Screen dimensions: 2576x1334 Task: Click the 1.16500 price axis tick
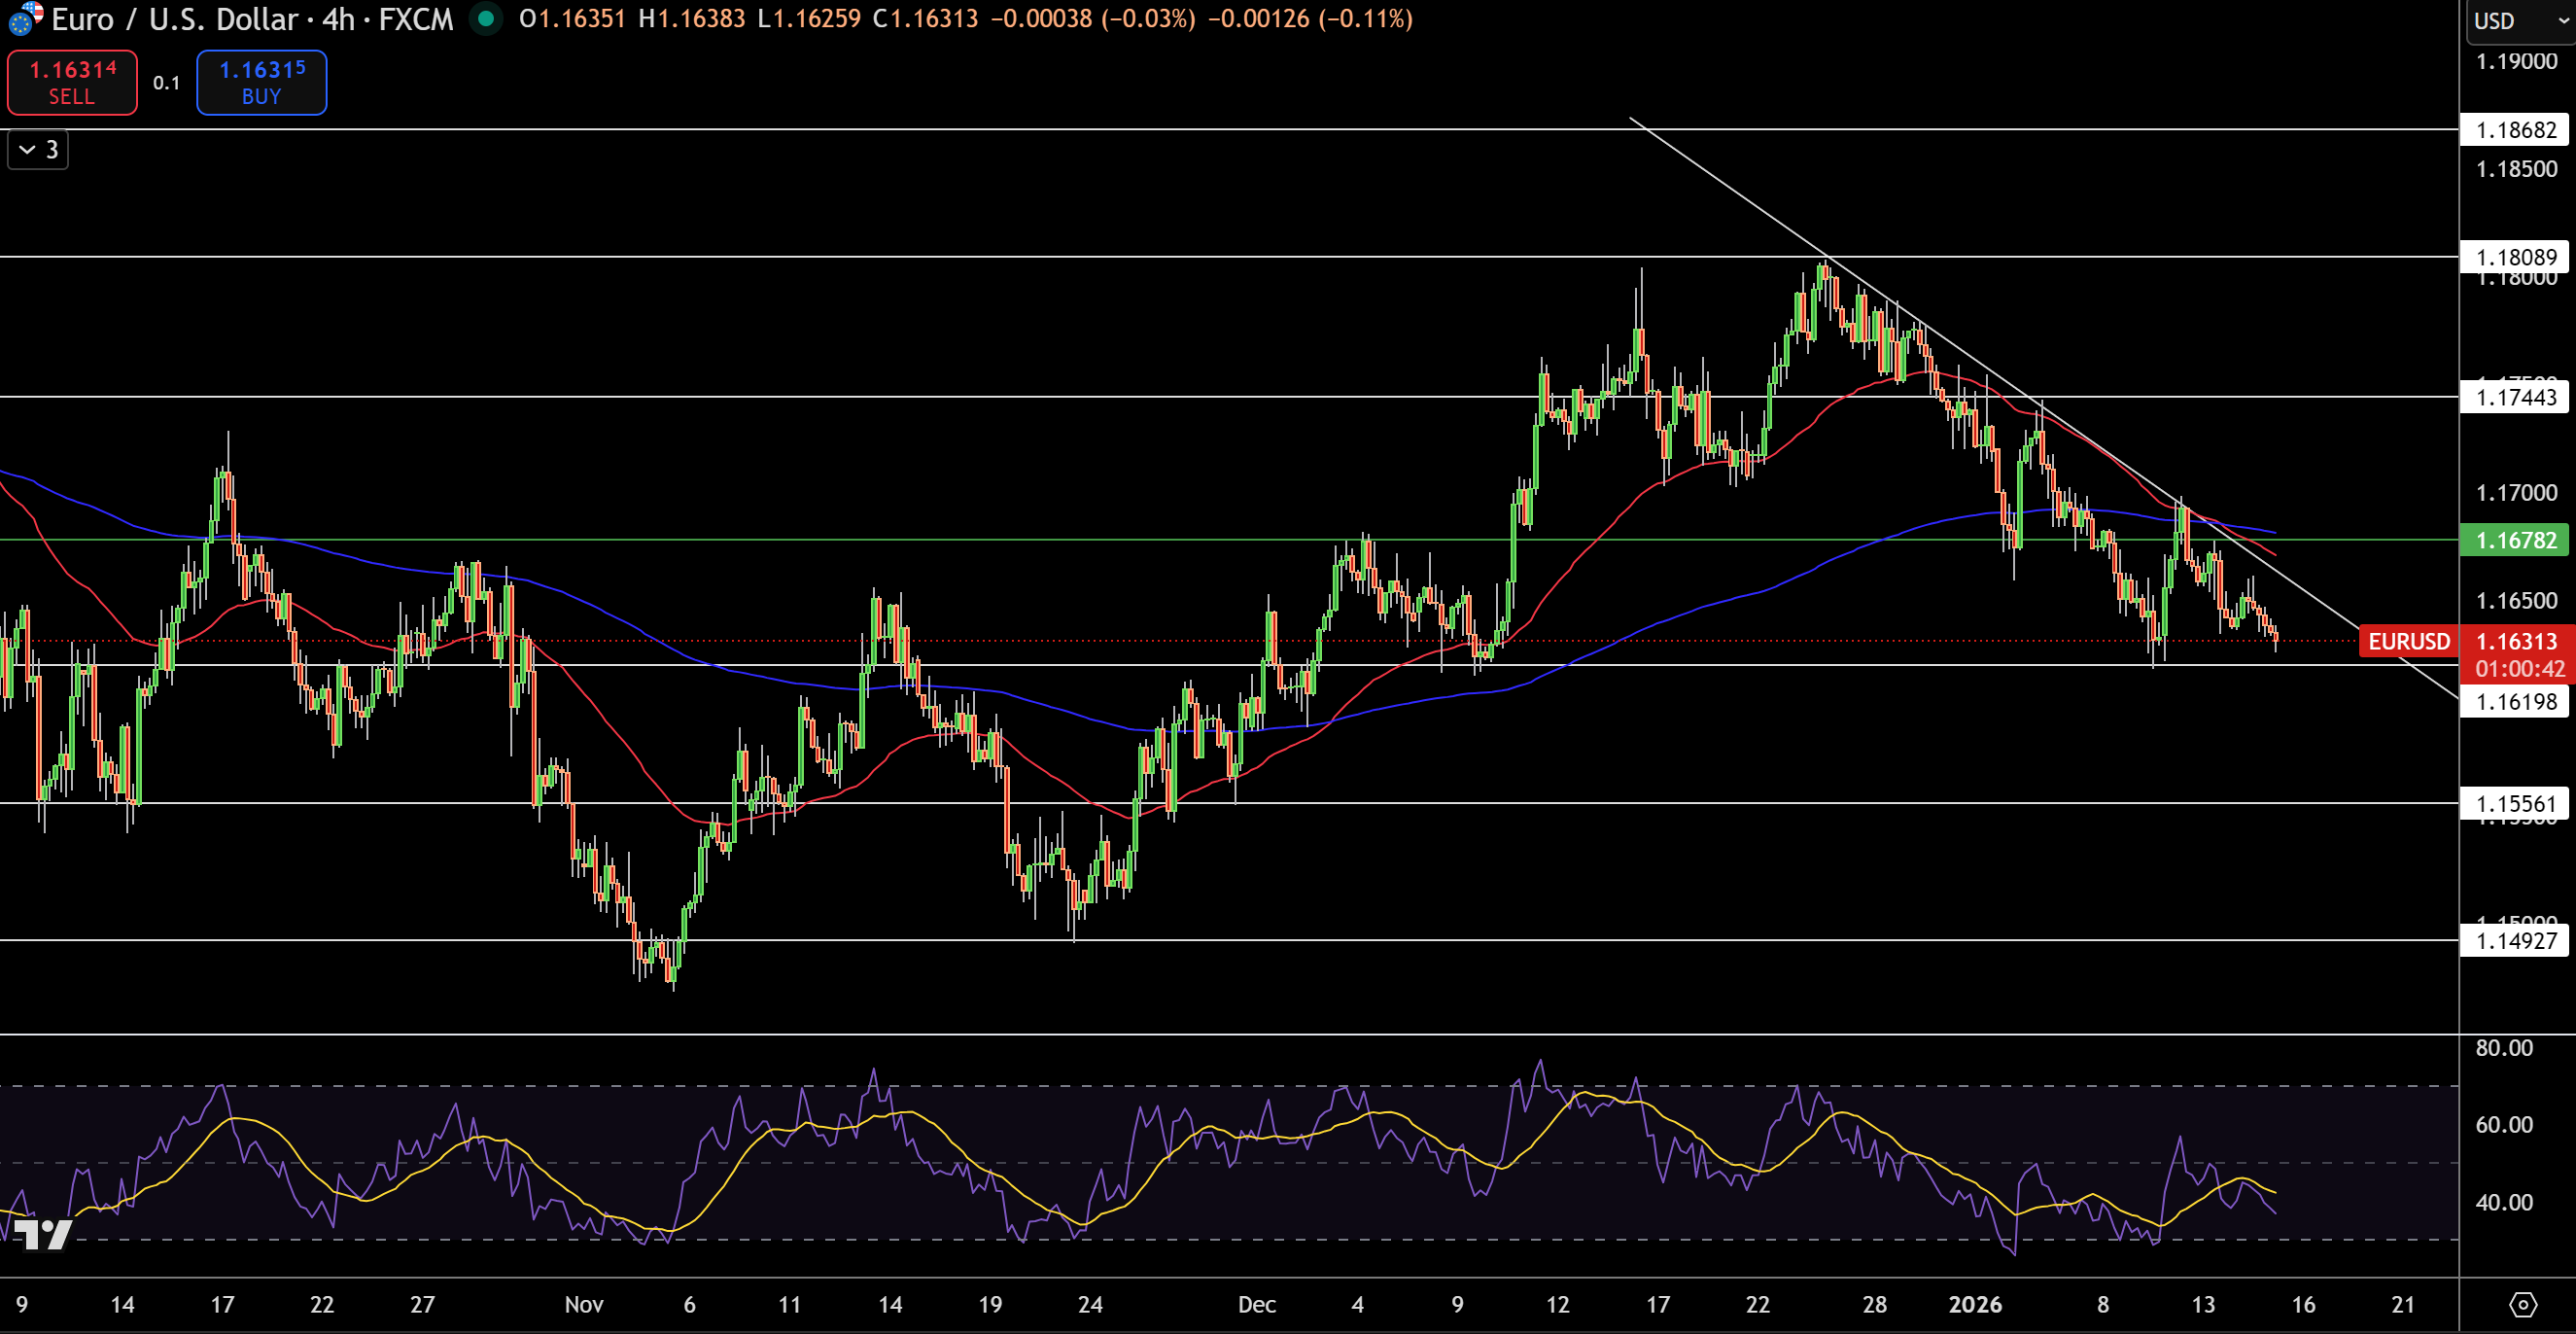[x=2516, y=600]
